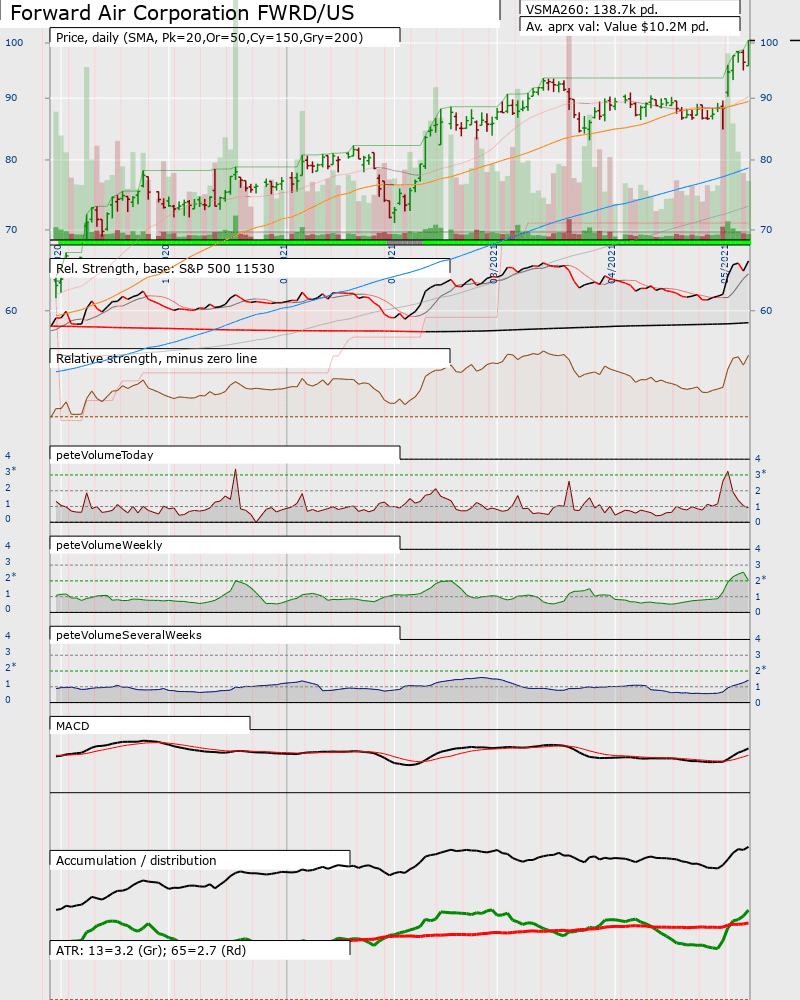
Task: Select the MACD panel label
Action: pyautogui.click(x=73, y=726)
